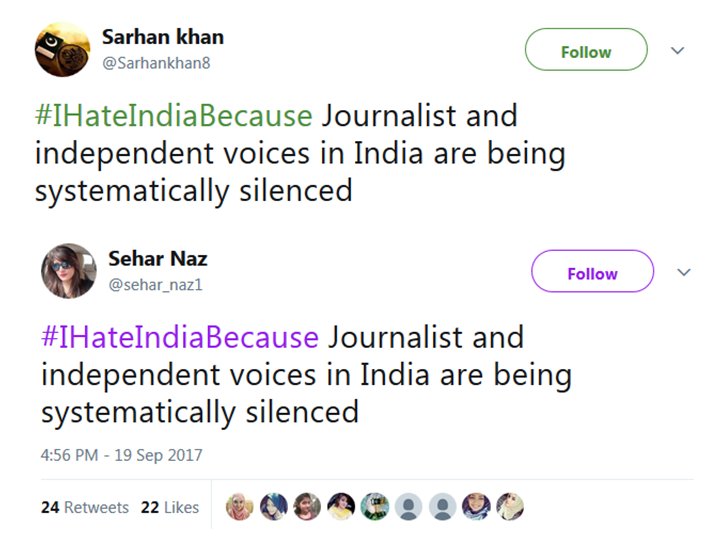Click the fifth liker avatar with green flag
Image resolution: width=715 pixels, height=556 pixels.
click(x=375, y=507)
